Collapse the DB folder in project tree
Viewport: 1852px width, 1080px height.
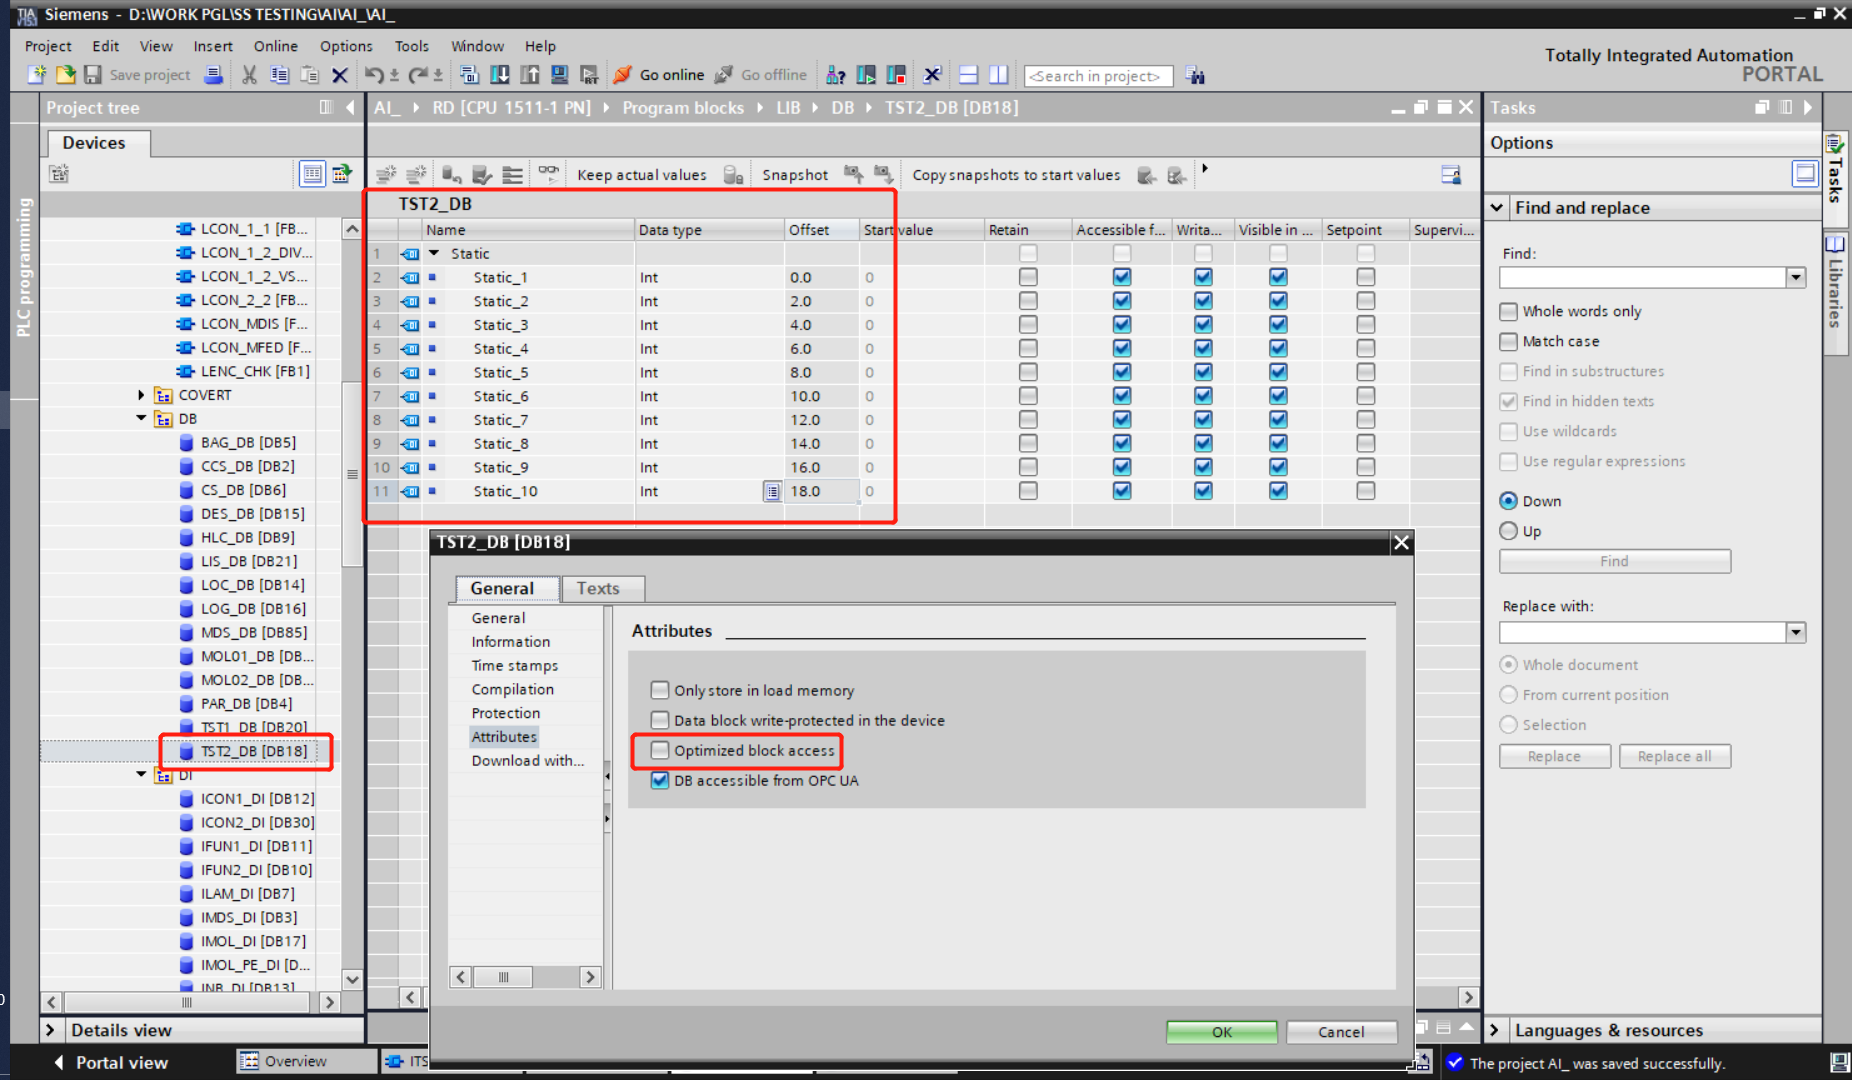click(141, 419)
